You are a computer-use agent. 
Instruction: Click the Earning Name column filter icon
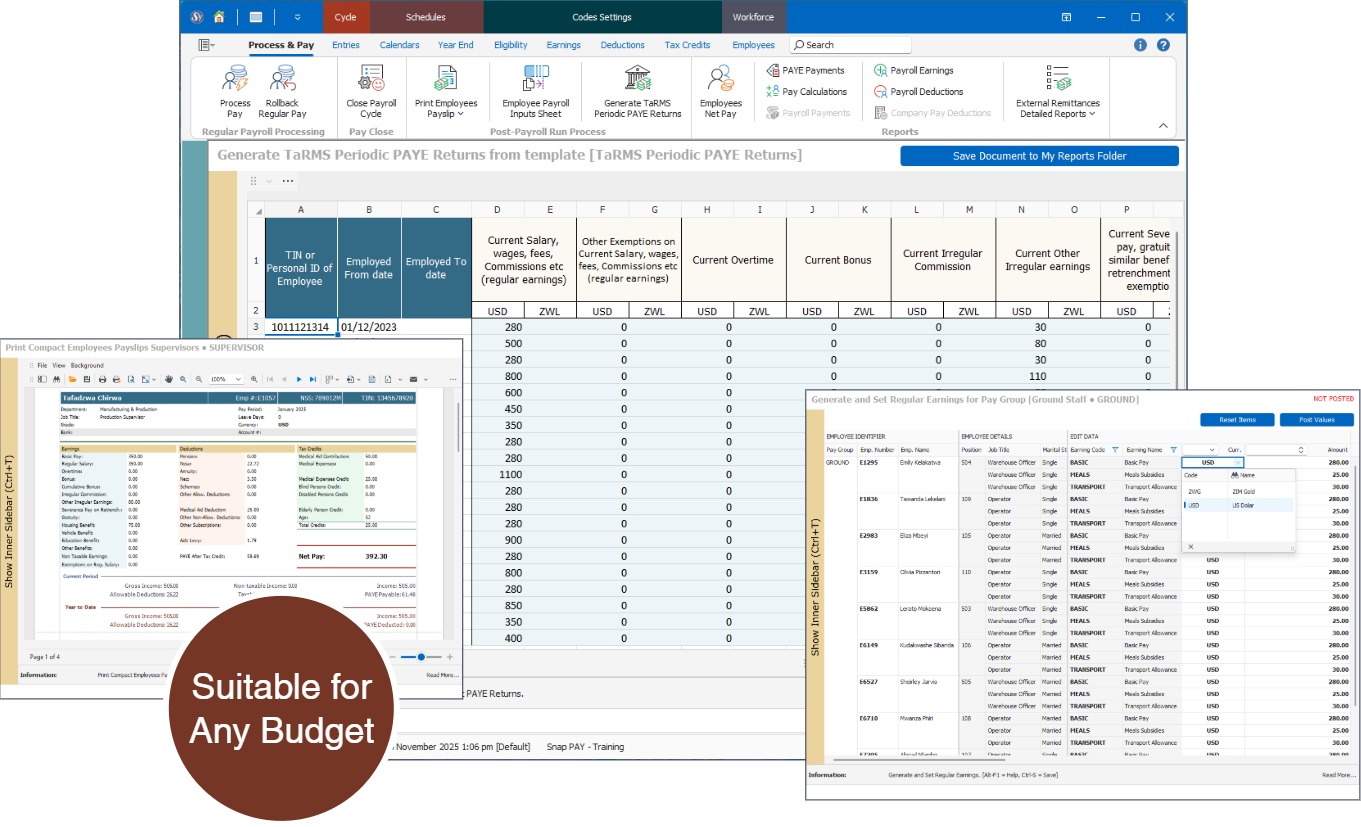[1173, 450]
